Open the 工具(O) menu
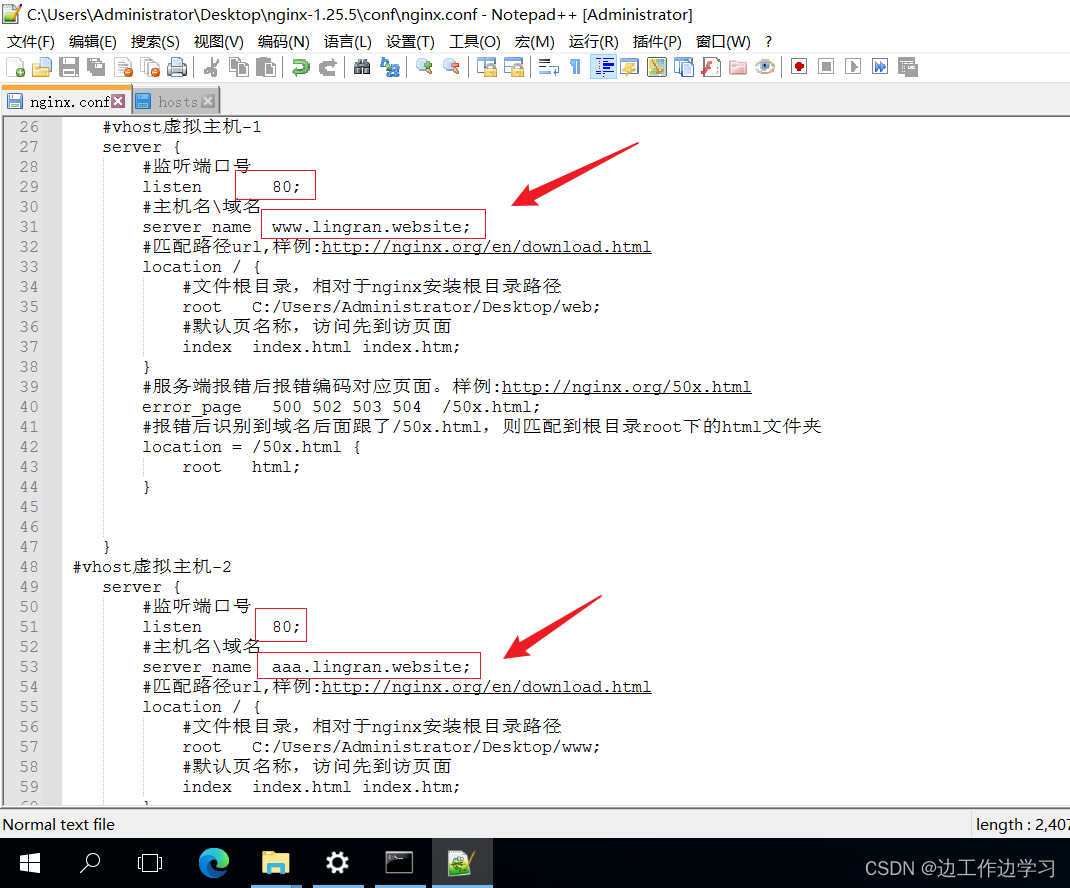 (474, 42)
